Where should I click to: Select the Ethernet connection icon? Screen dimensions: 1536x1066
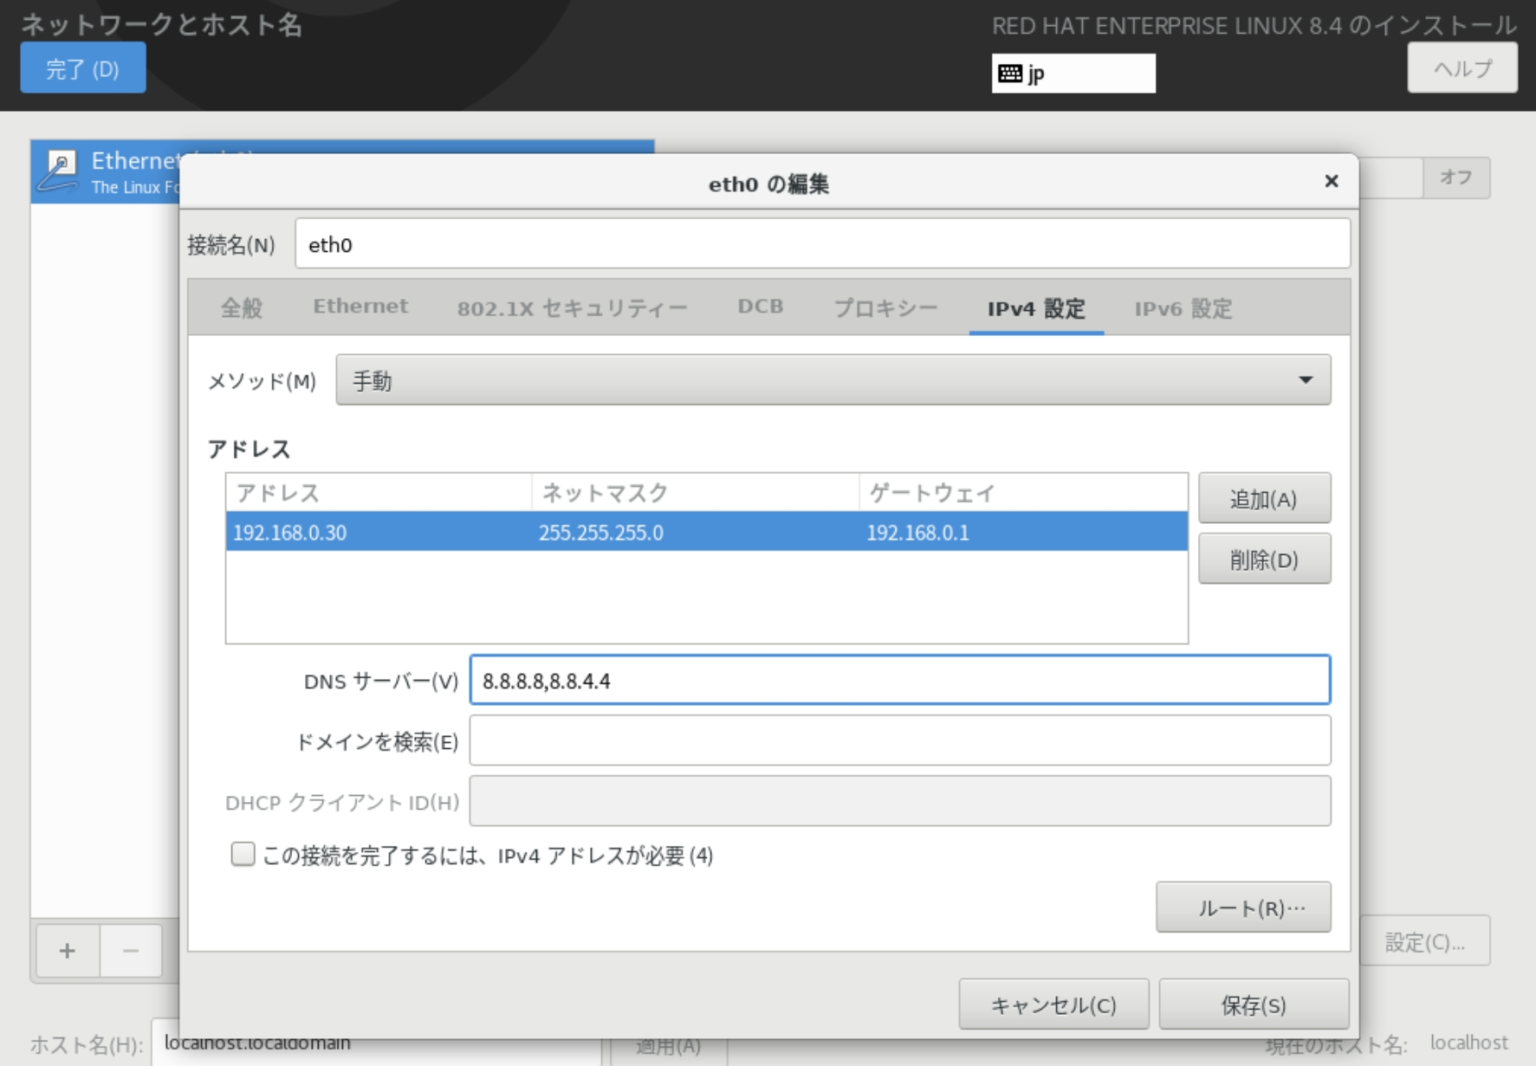tap(60, 170)
